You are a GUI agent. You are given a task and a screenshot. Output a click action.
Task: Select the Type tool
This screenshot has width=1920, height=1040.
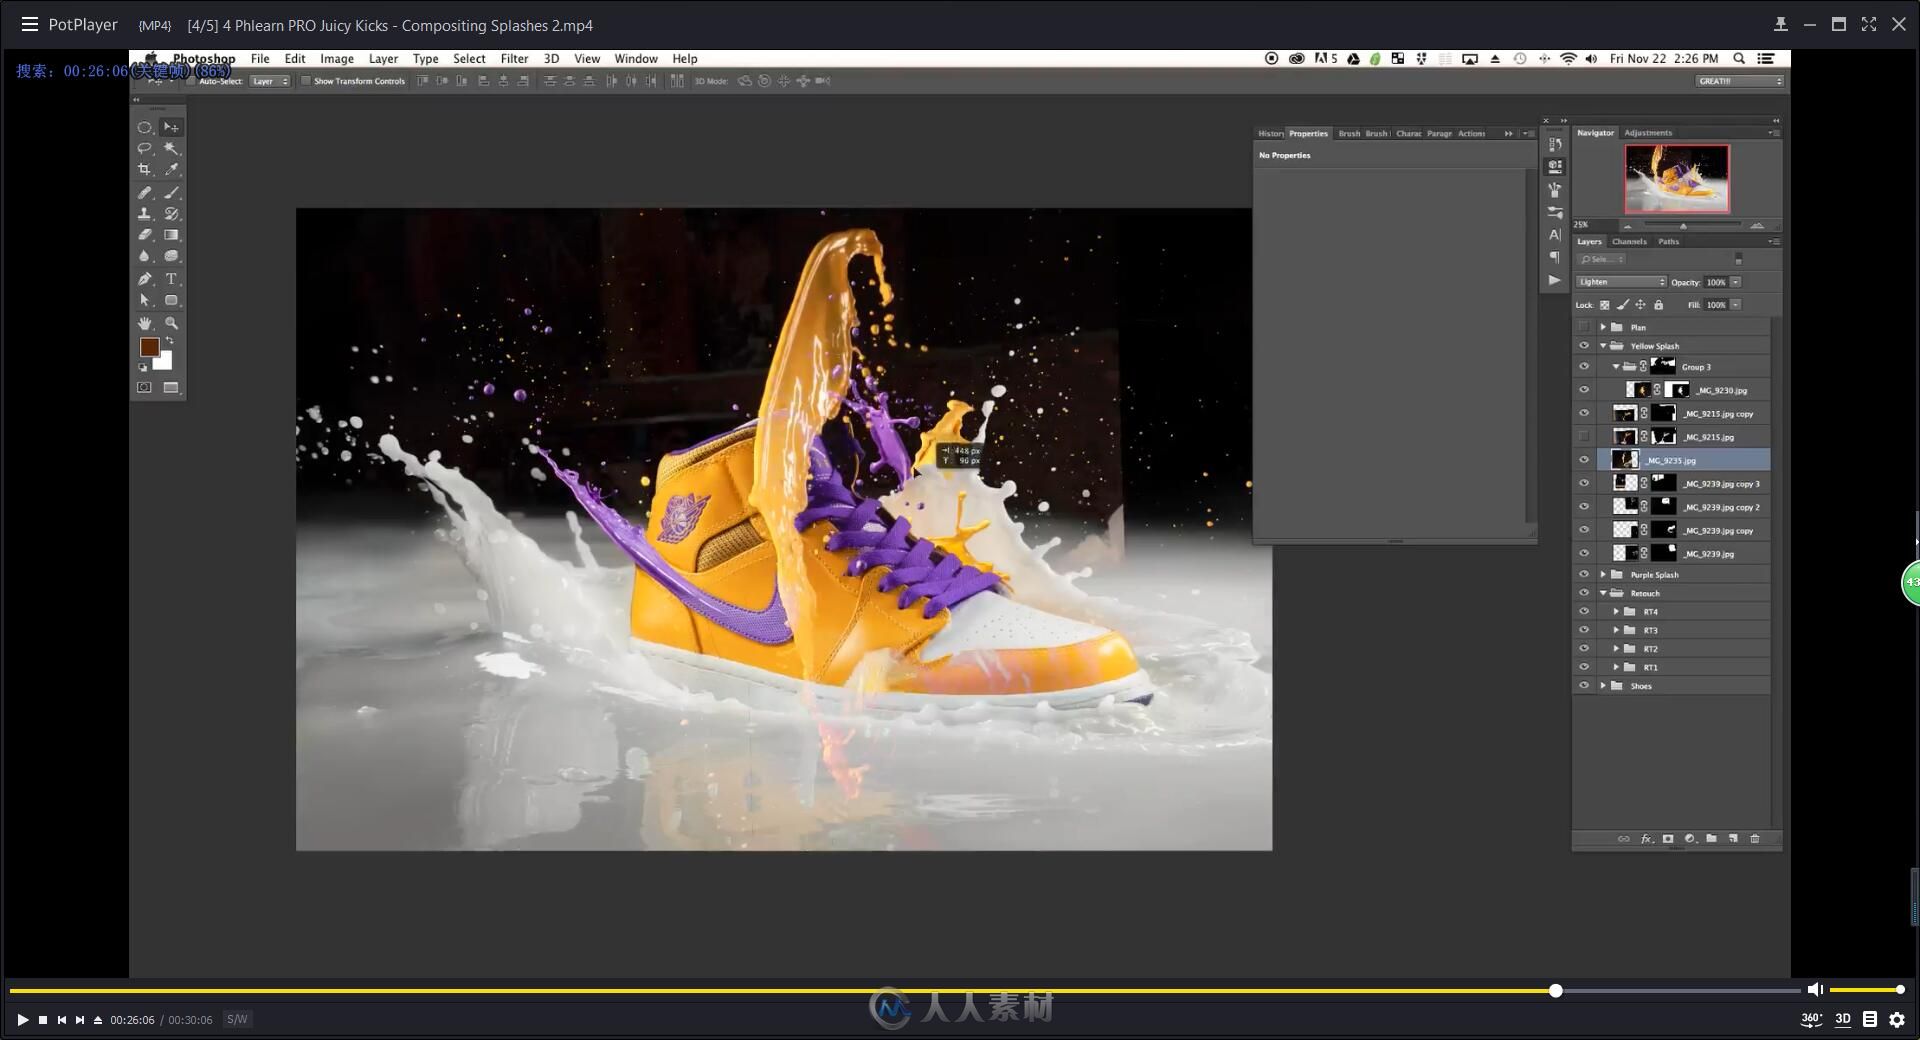coord(172,279)
